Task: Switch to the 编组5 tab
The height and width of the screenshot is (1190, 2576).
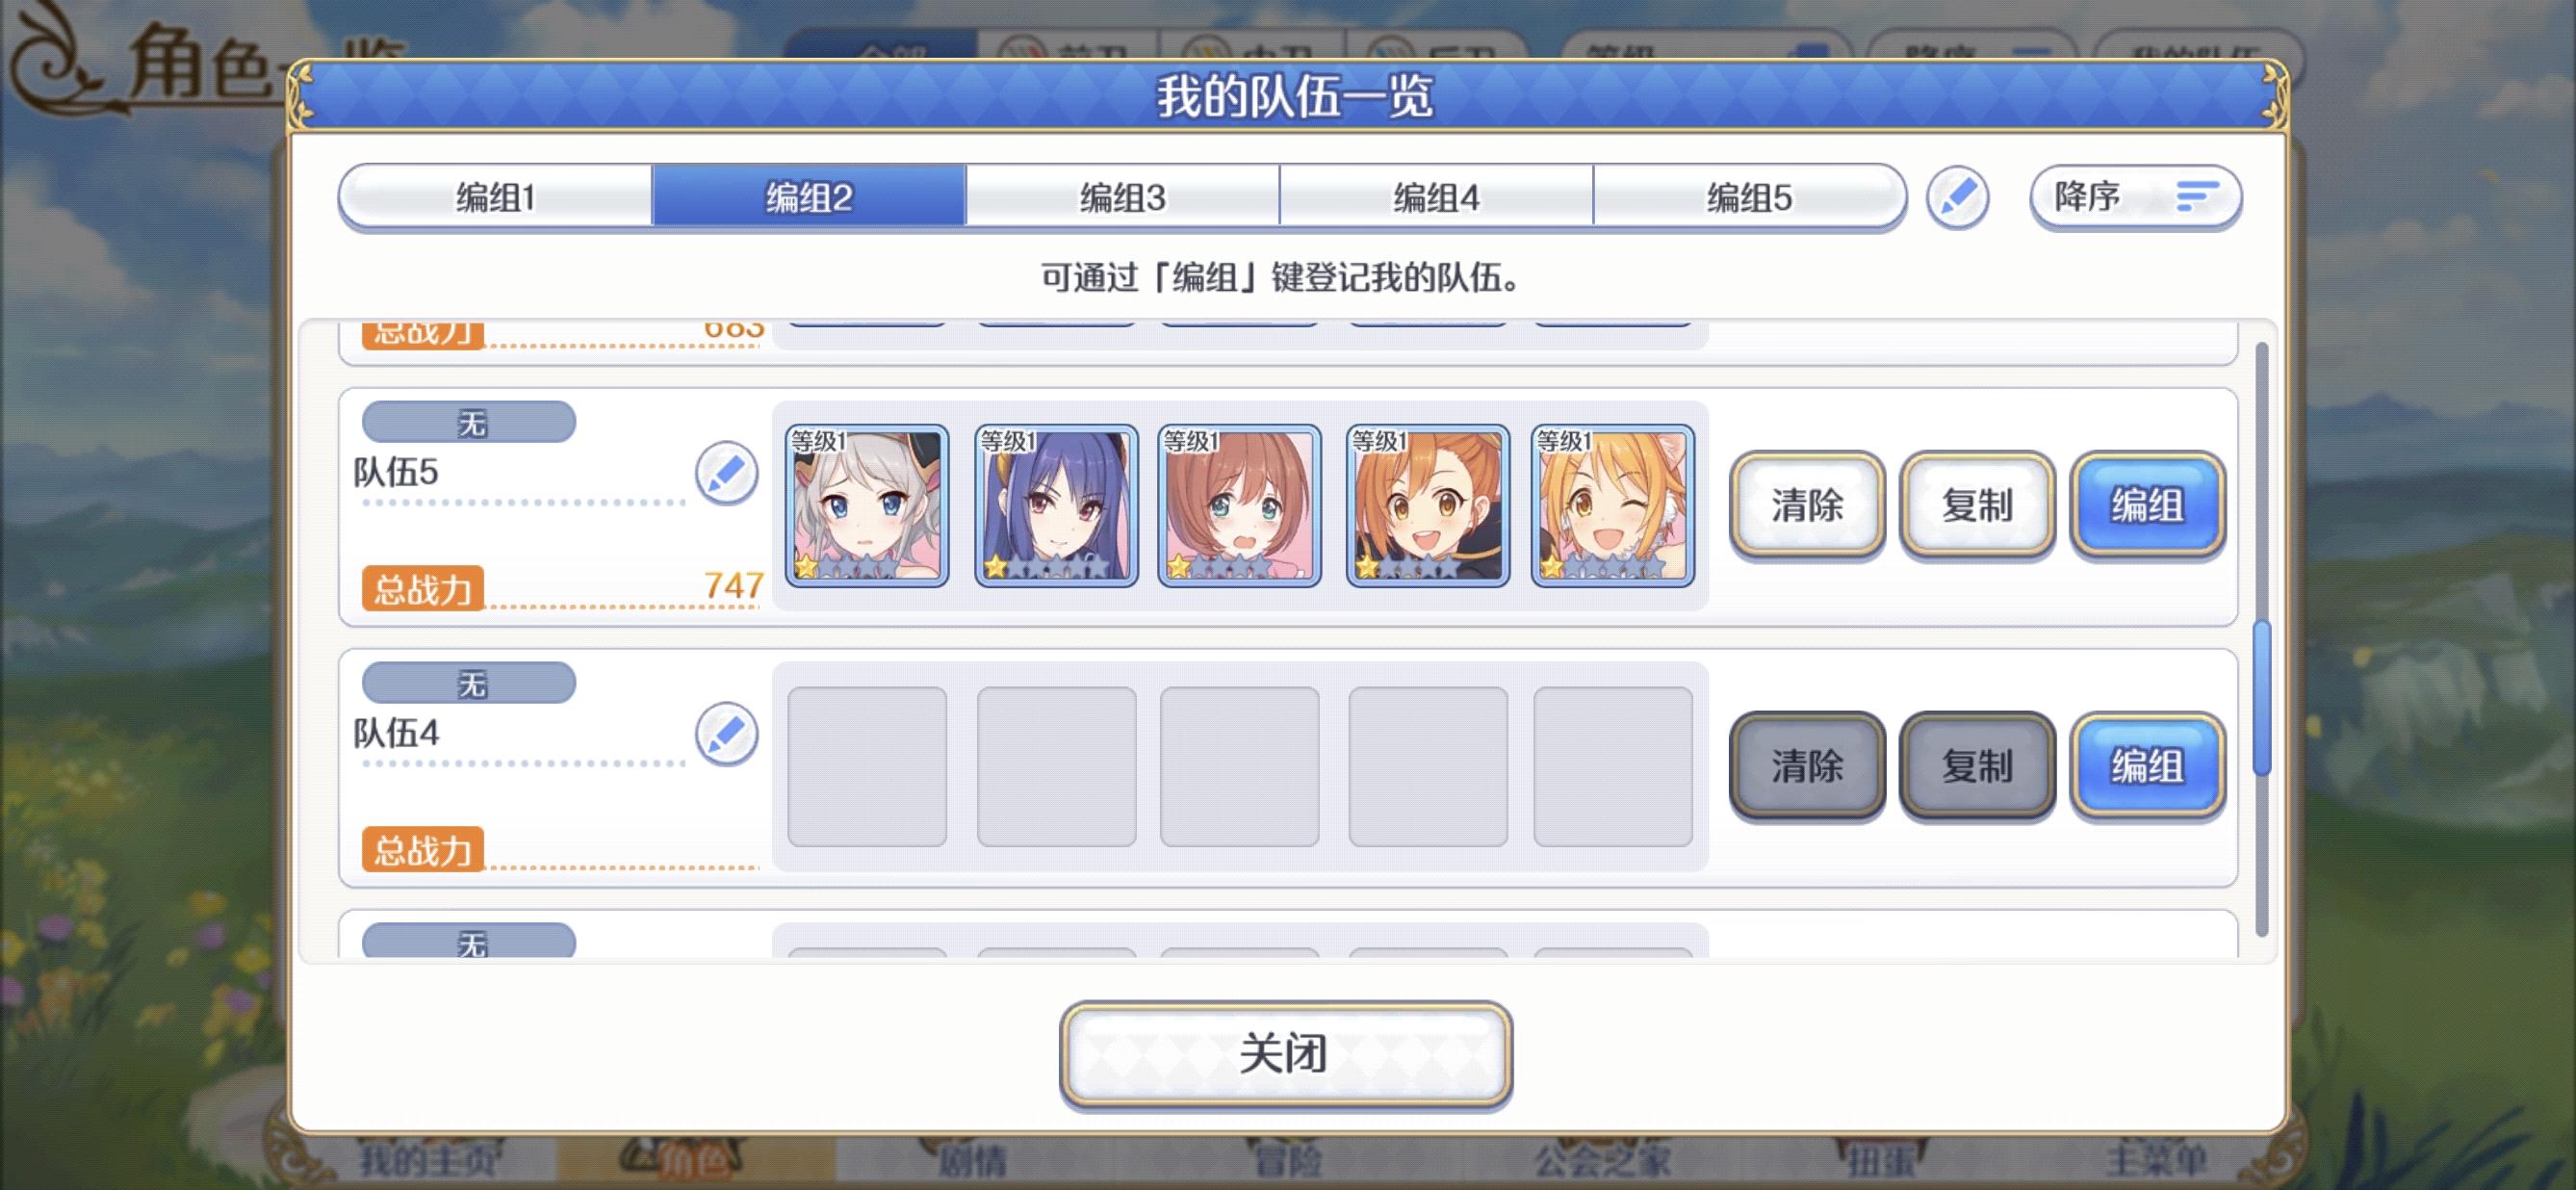Action: coord(1749,197)
